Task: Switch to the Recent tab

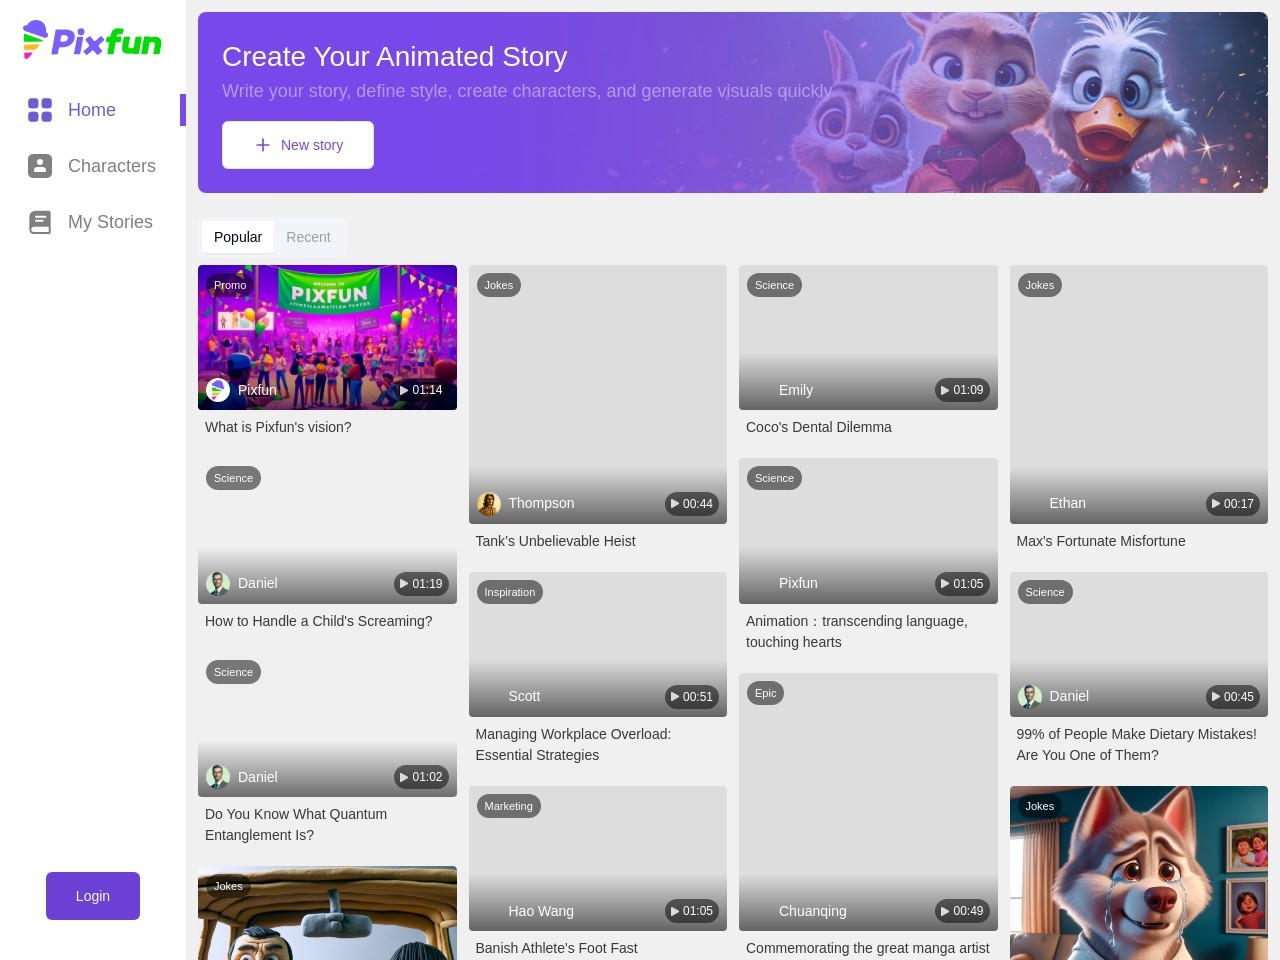Action: 308,237
